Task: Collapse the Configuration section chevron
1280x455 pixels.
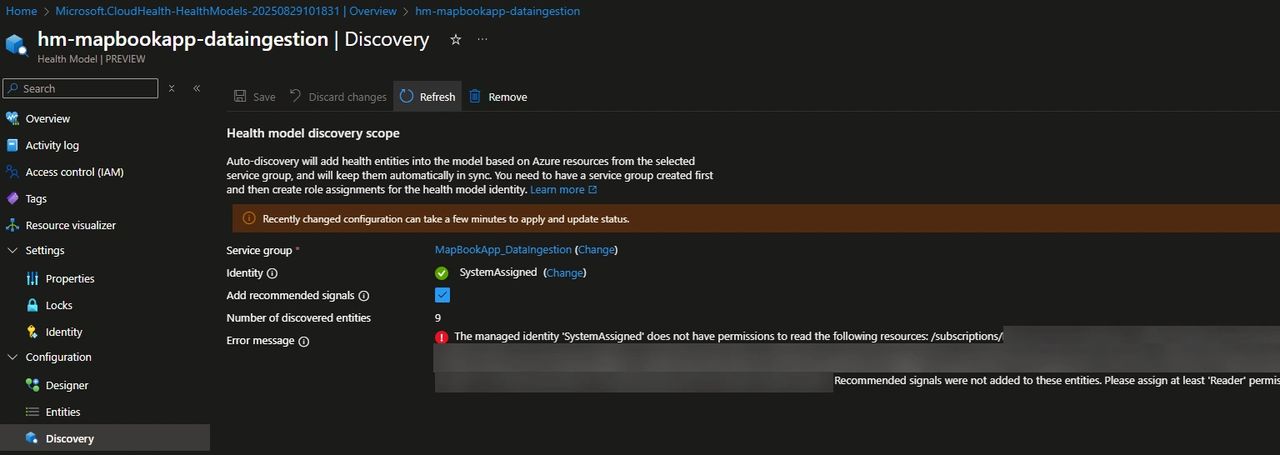Action: tap(13, 357)
